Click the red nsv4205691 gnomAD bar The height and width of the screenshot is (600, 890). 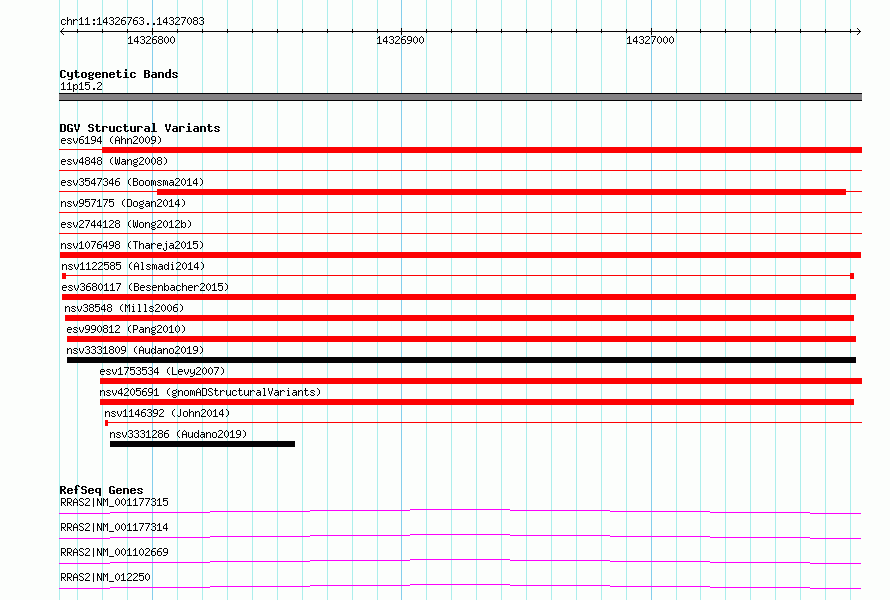477,402
